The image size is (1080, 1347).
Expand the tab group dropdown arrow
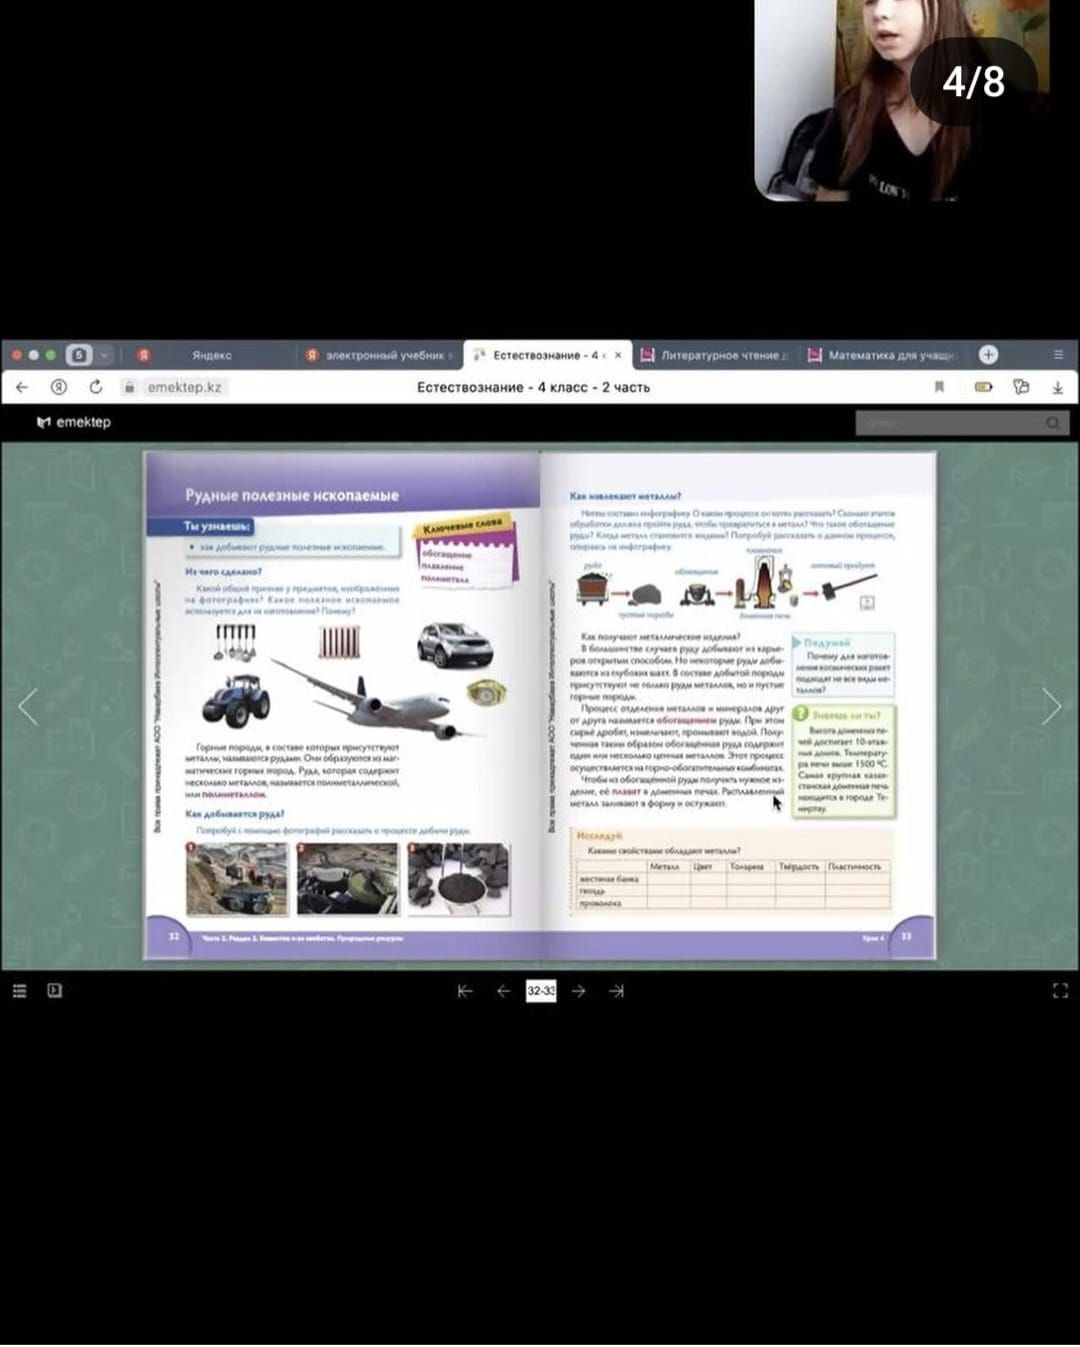tap(104, 355)
